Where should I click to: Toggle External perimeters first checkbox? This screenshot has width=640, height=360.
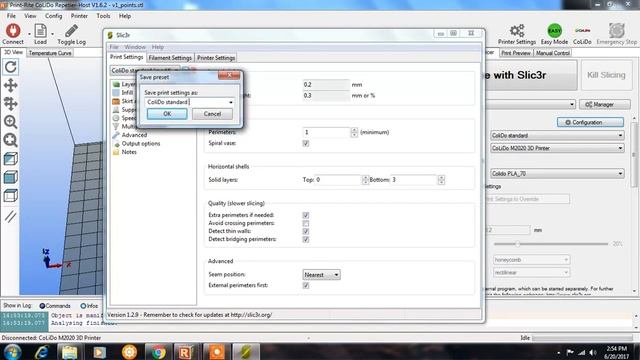[306, 285]
